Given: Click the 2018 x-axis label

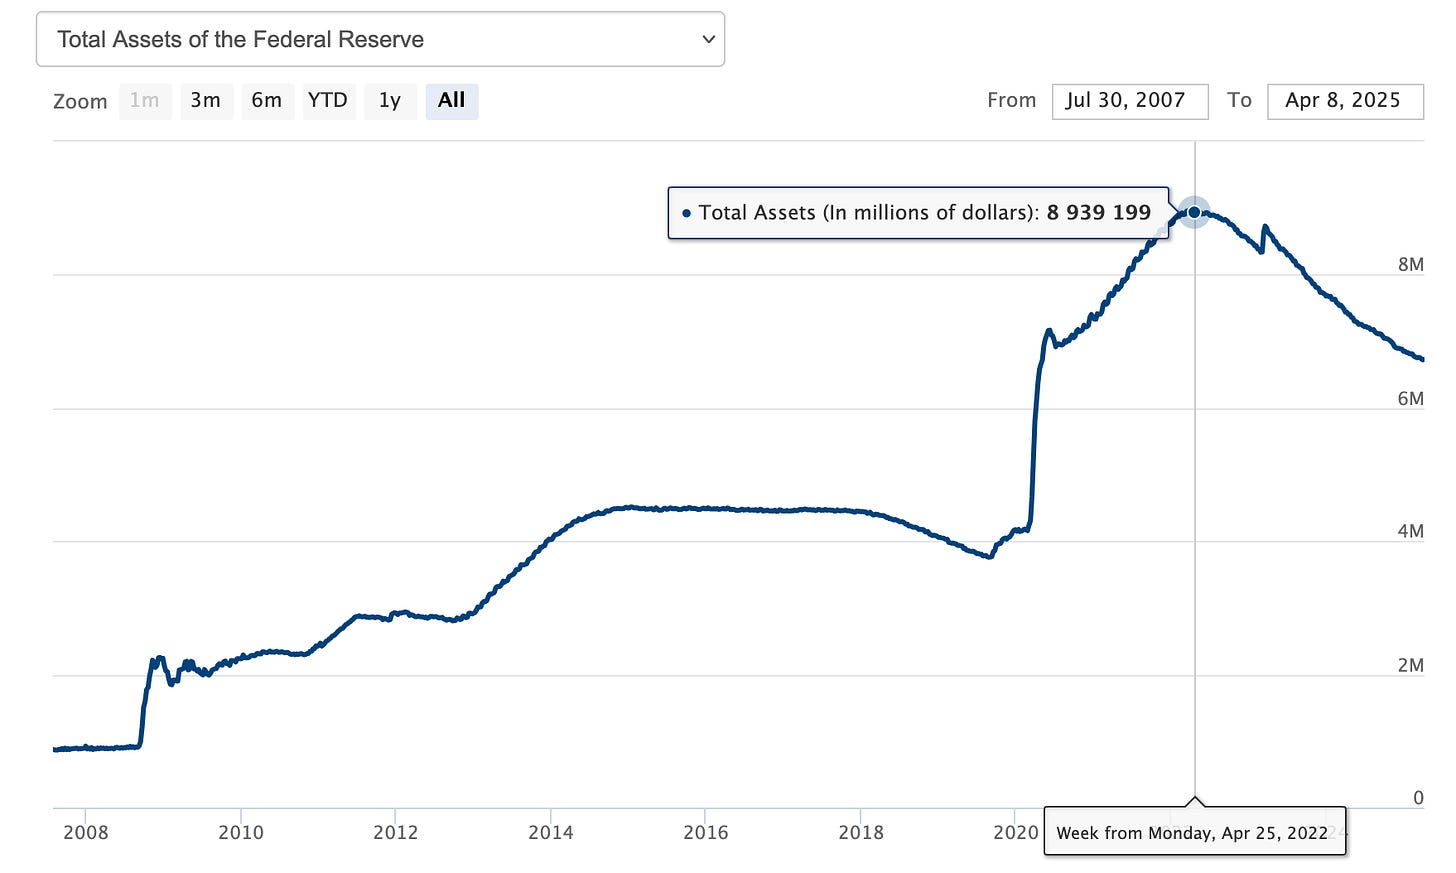Looking at the screenshot, I should point(861,832).
